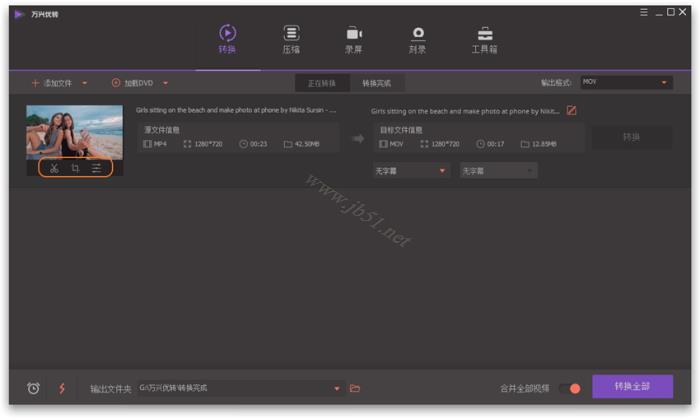Click the 加载DVD load DVD button
700x418 pixels.
coord(132,83)
